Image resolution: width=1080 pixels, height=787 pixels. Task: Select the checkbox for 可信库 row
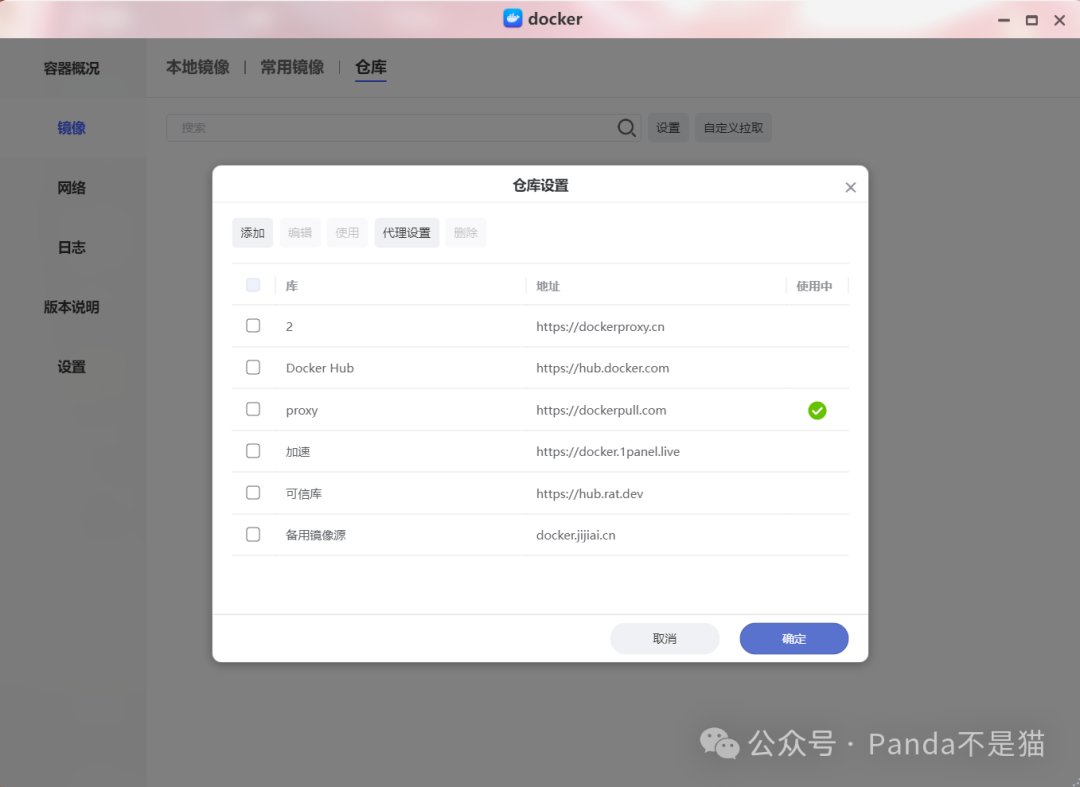coord(253,493)
